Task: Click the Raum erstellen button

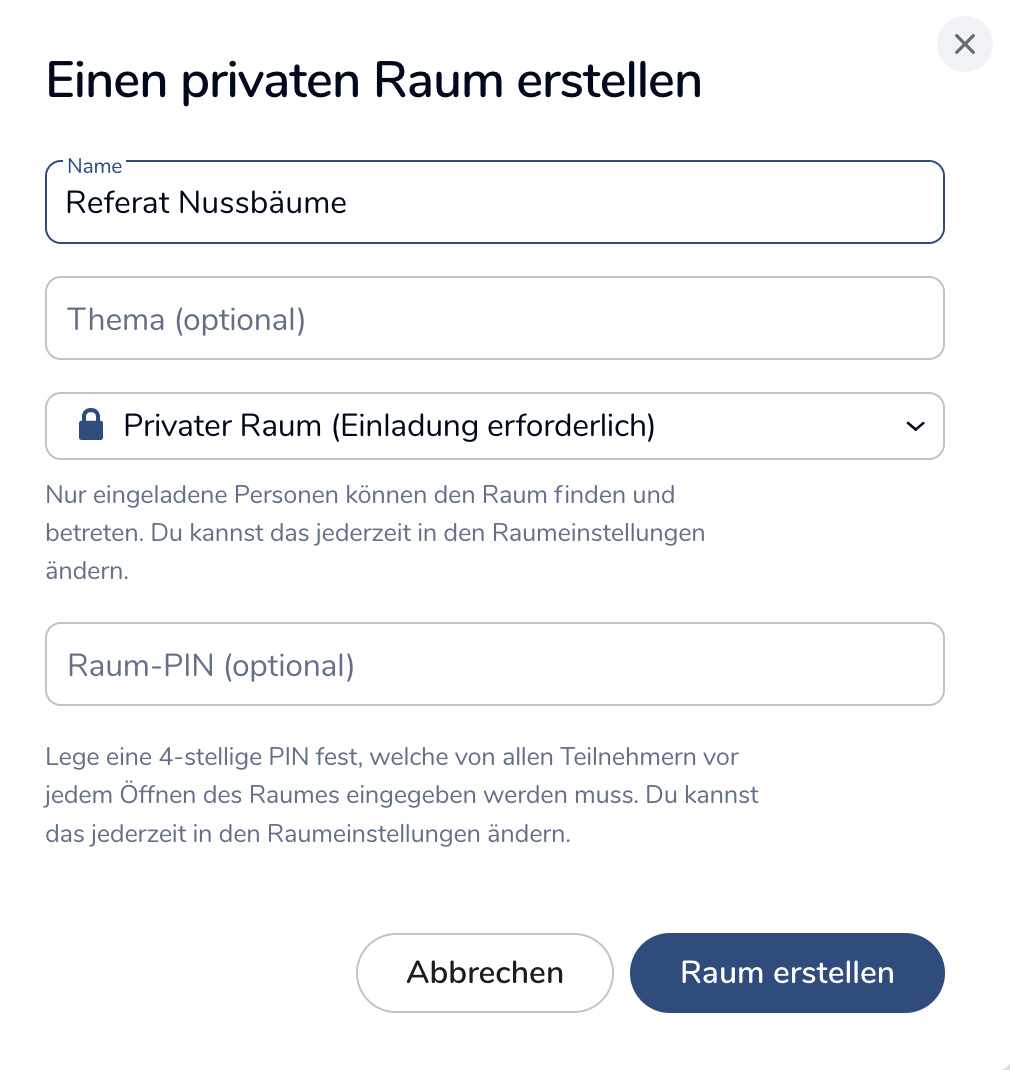Action: coord(787,973)
